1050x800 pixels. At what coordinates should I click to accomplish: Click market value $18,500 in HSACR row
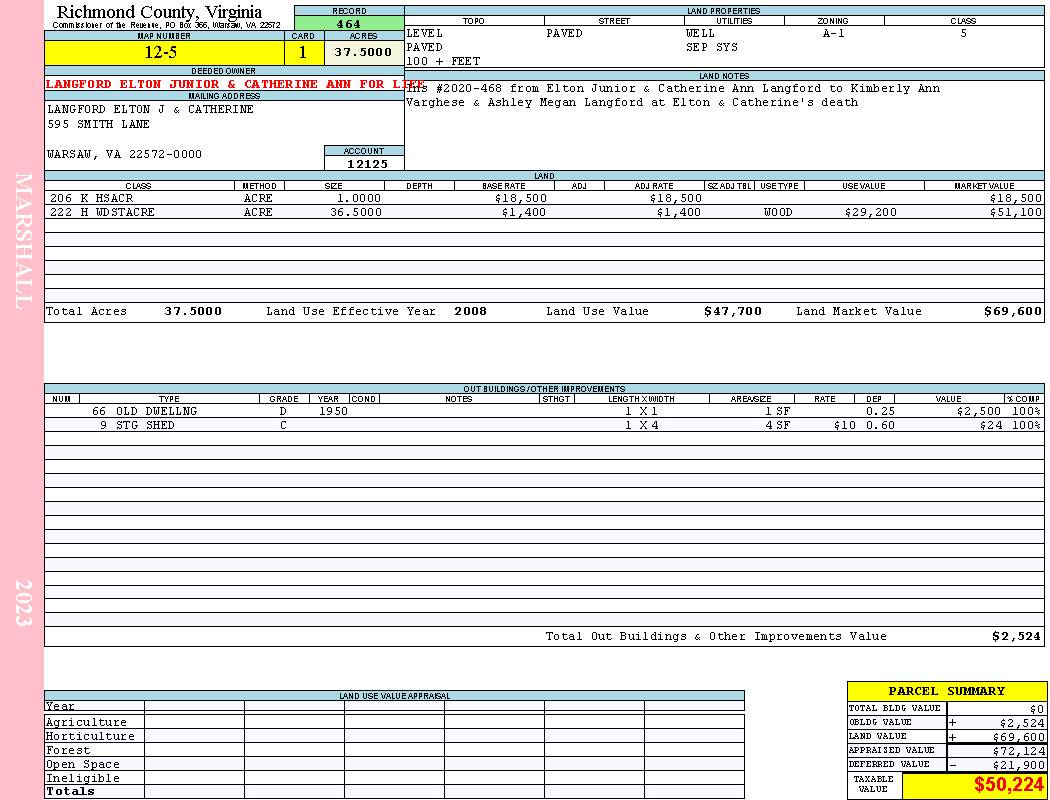click(x=1016, y=198)
